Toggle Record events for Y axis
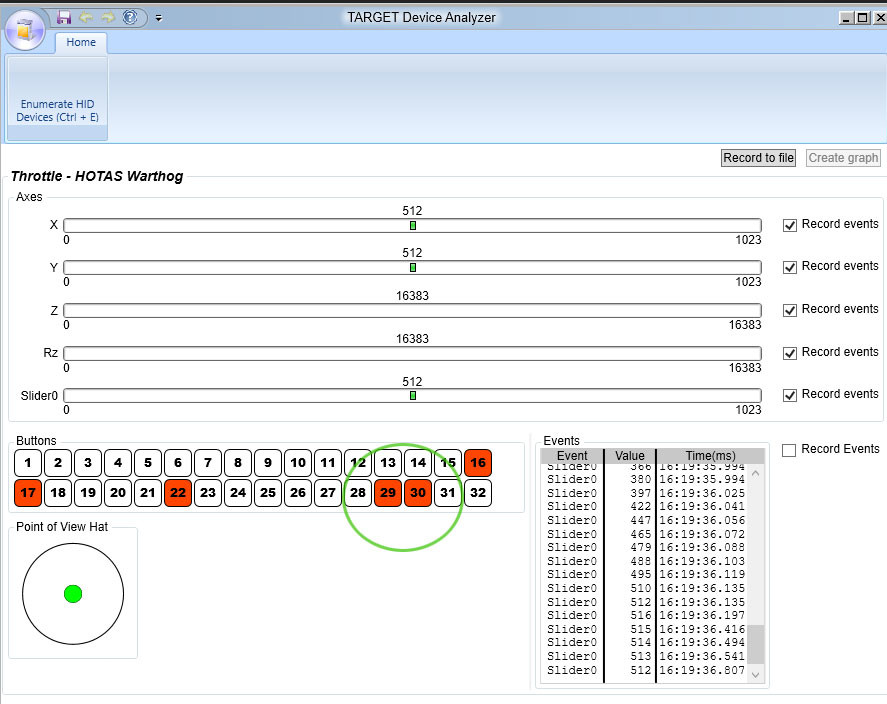 point(790,267)
